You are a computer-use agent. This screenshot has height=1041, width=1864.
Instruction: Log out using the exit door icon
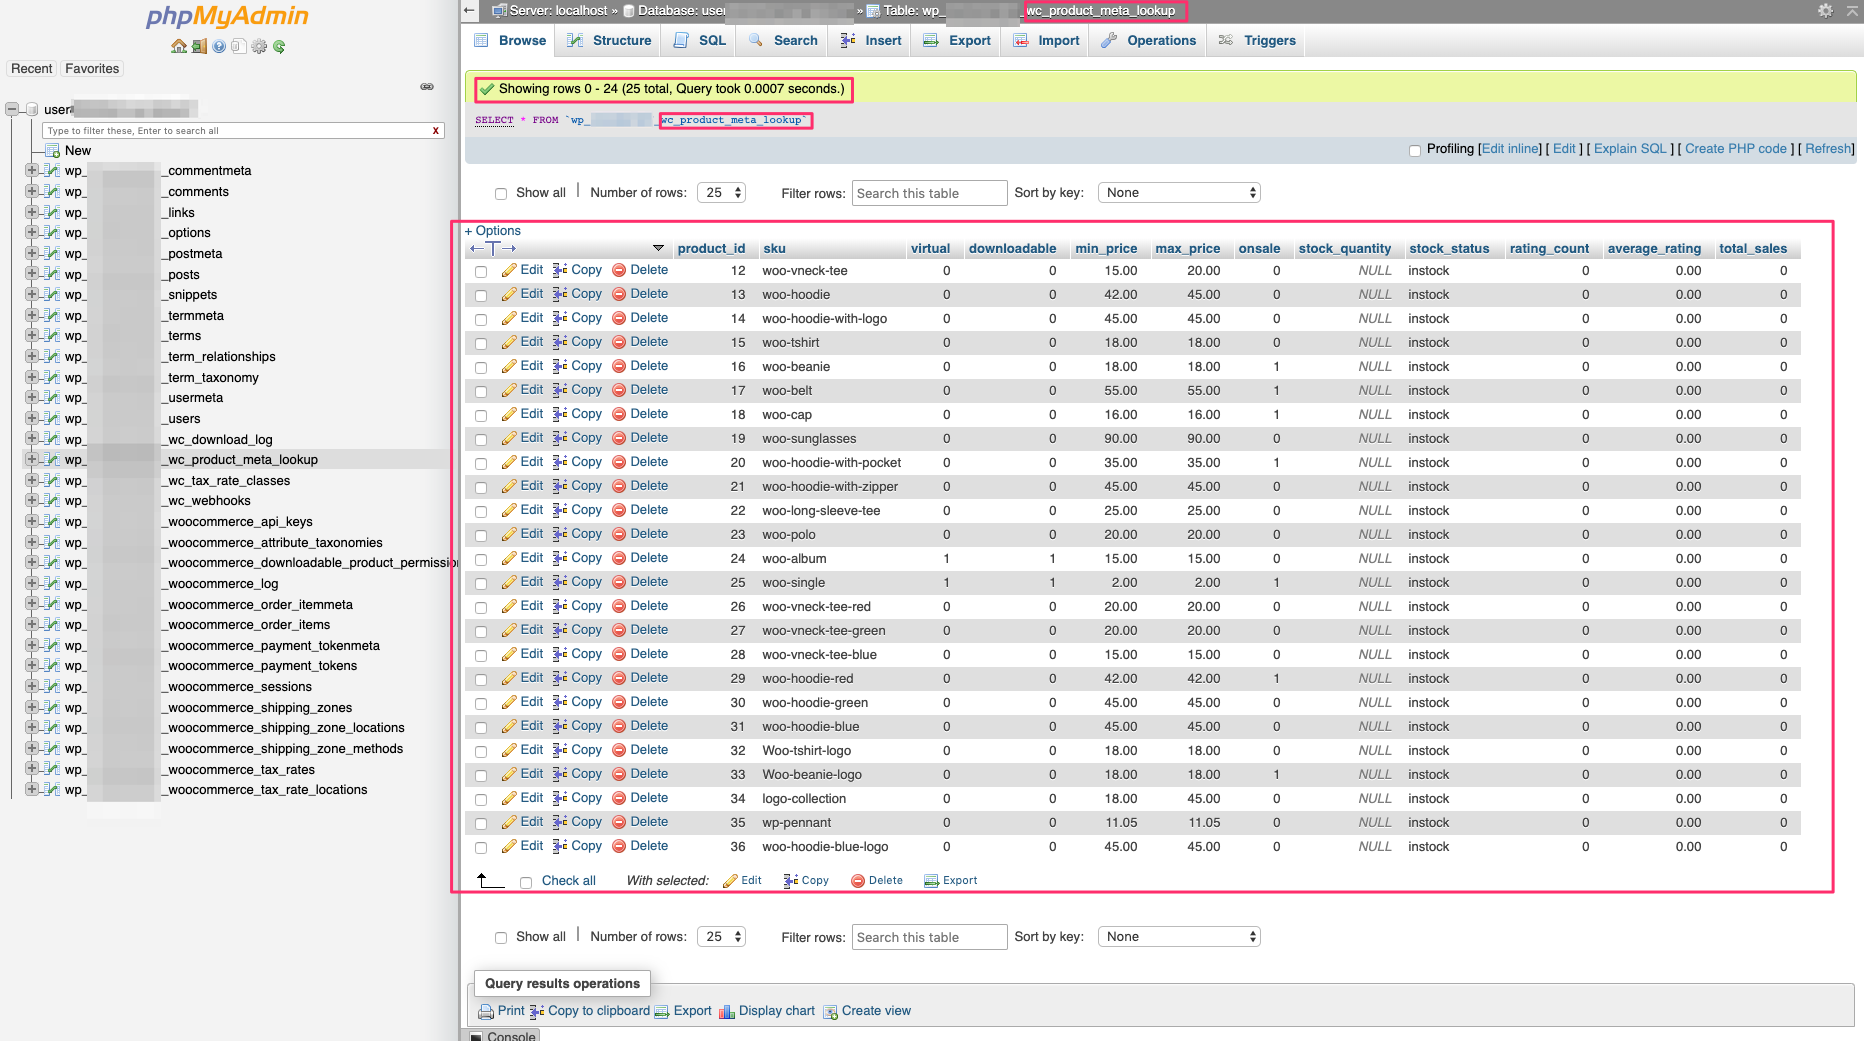tap(199, 46)
